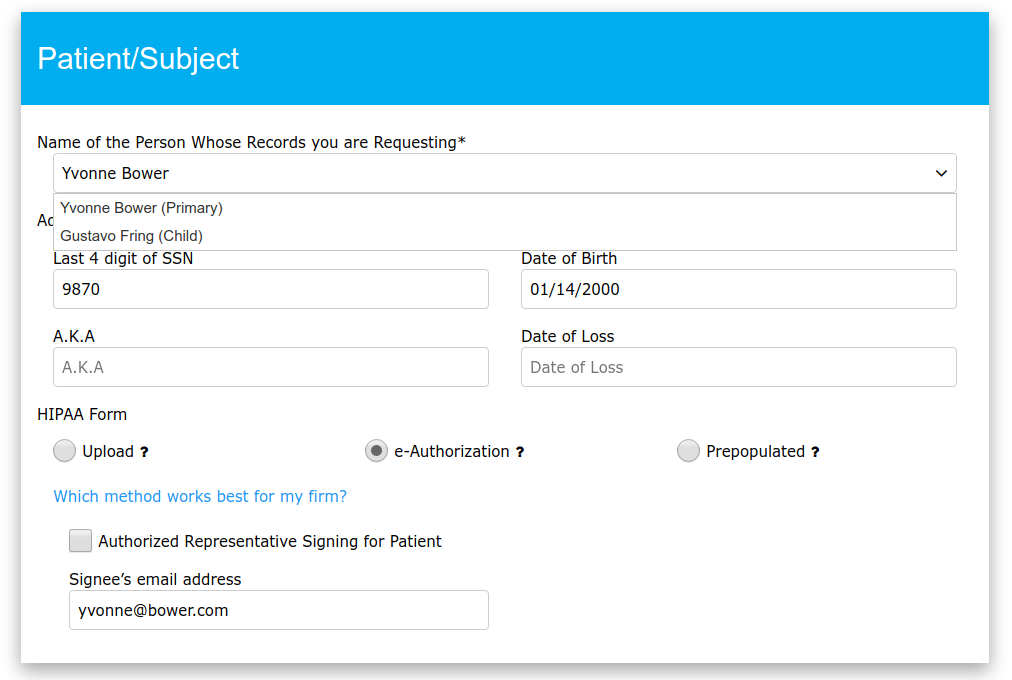Focus the Date of Birth field

(737, 288)
